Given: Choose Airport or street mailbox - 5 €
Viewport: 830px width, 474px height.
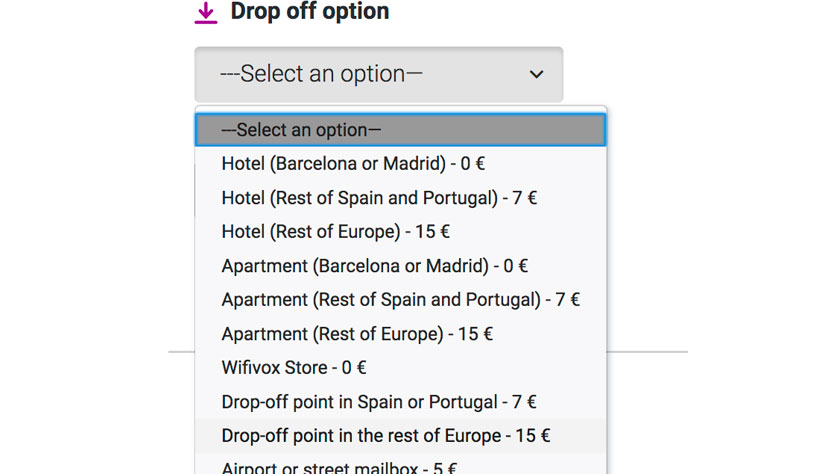Looking at the screenshot, I should pos(400,466).
